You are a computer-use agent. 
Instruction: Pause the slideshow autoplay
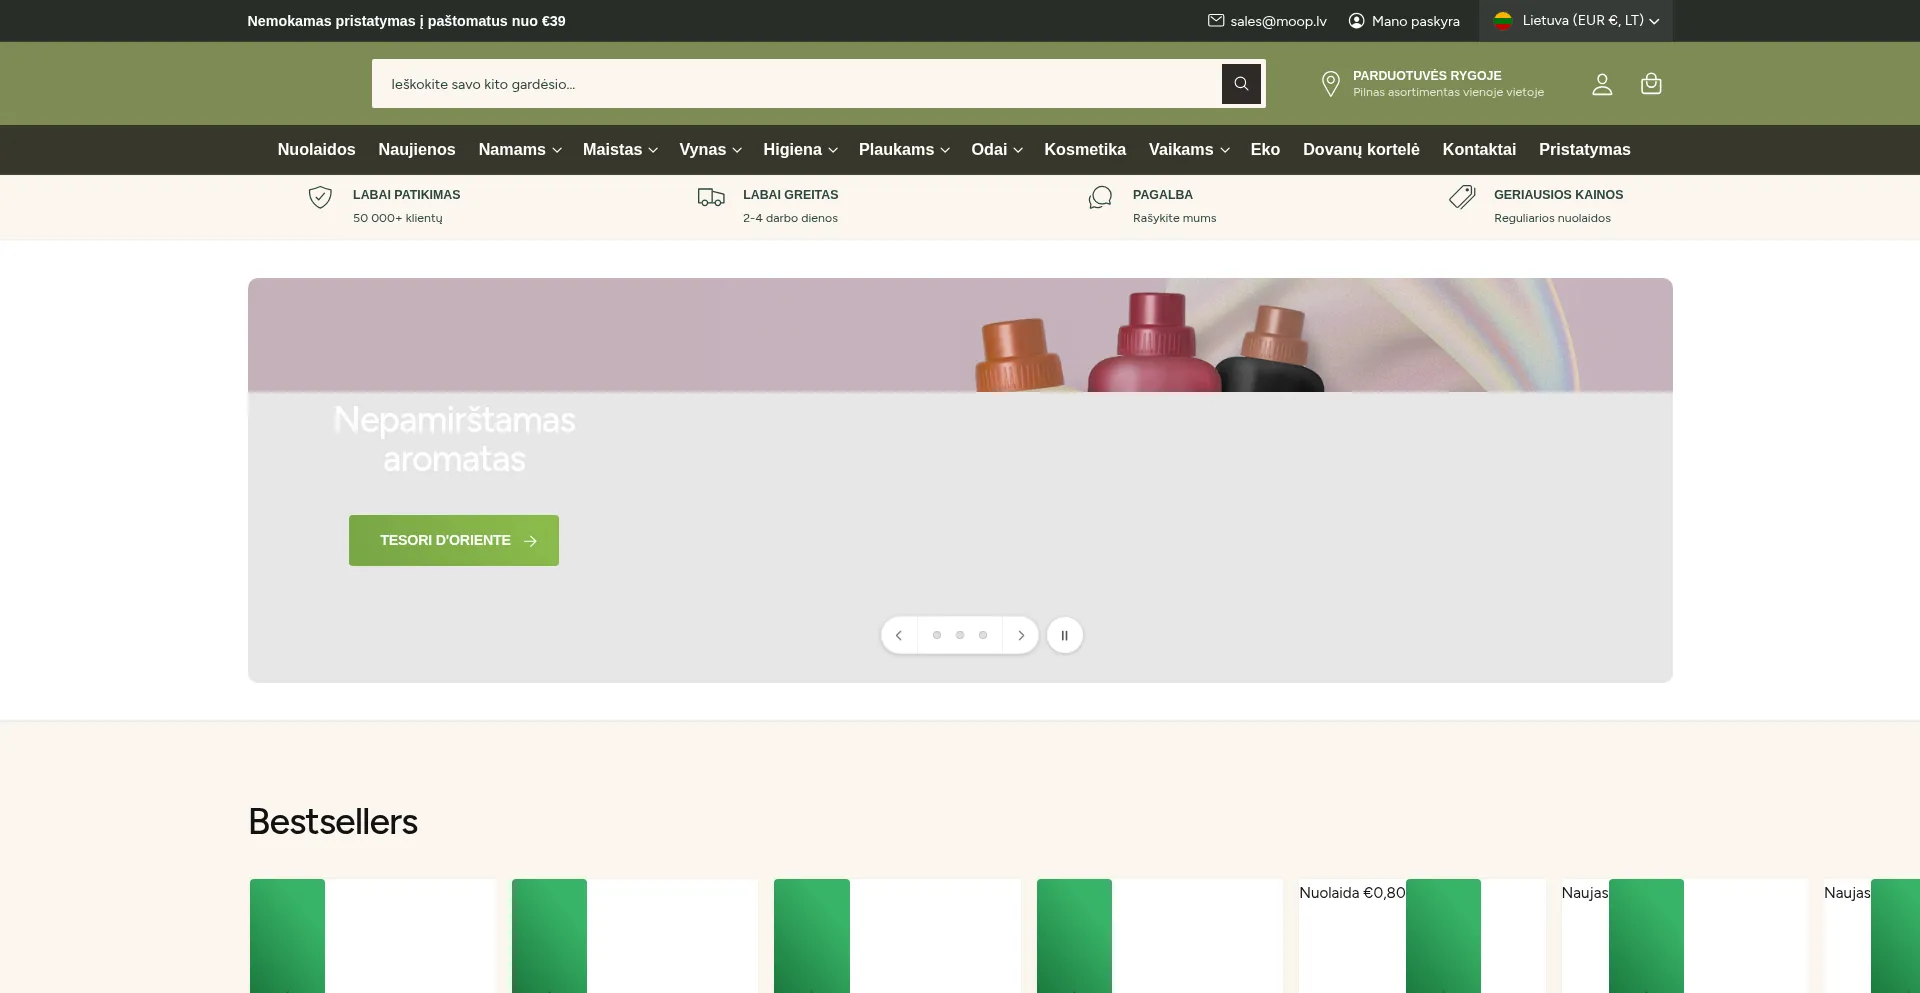click(x=1064, y=635)
